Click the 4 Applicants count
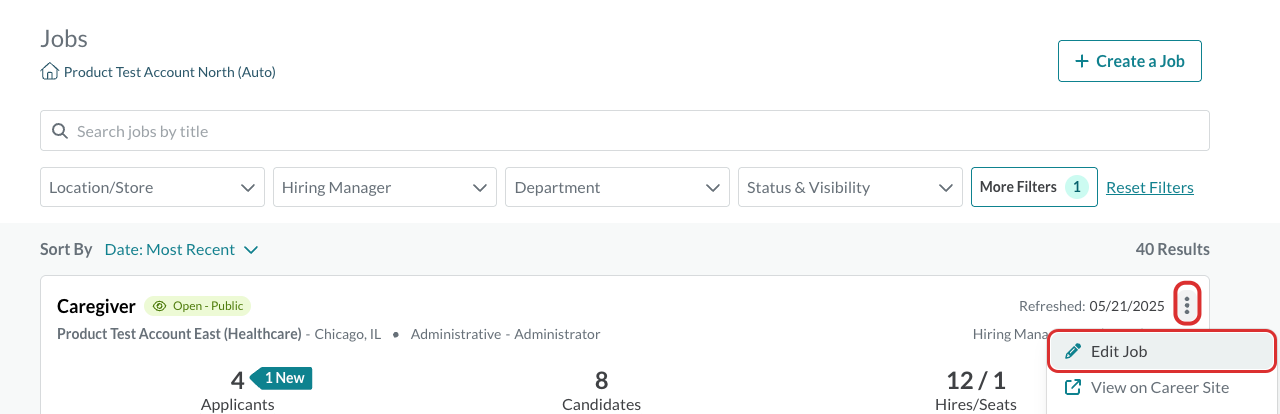This screenshot has height=414, width=1280. point(237,380)
